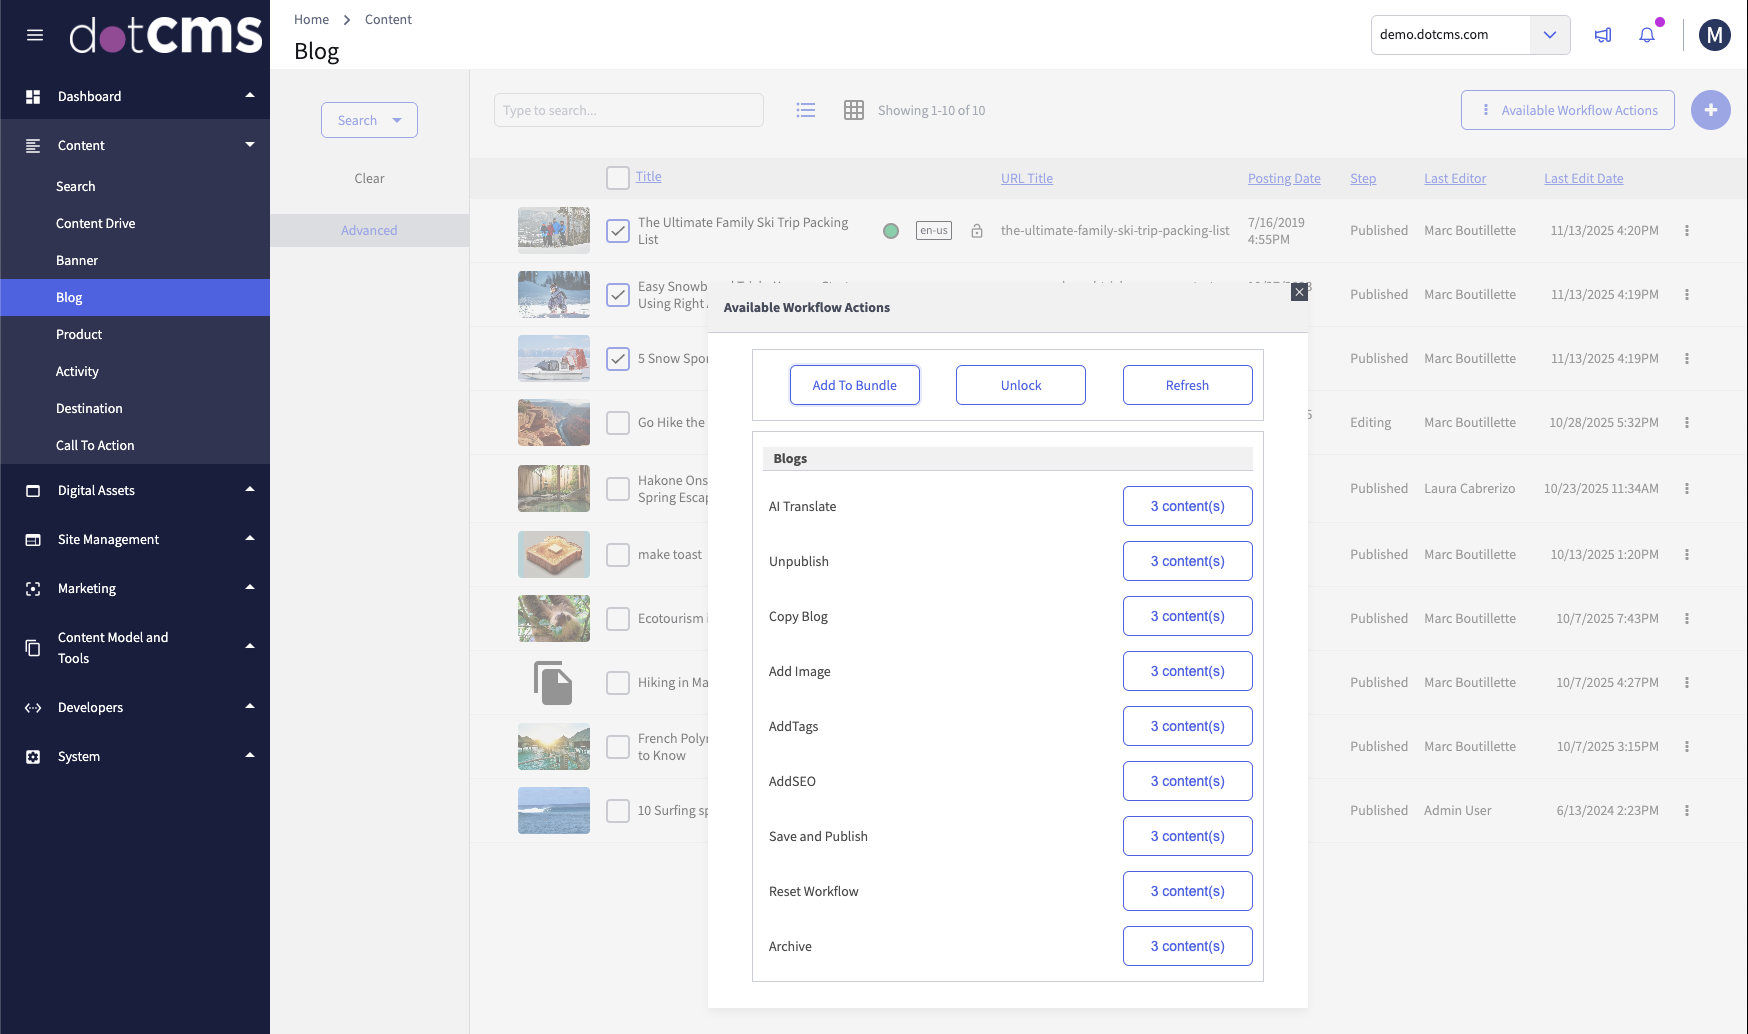Collapse the sidebar with the hamburger icon
Image resolution: width=1748 pixels, height=1034 pixels.
click(x=35, y=34)
